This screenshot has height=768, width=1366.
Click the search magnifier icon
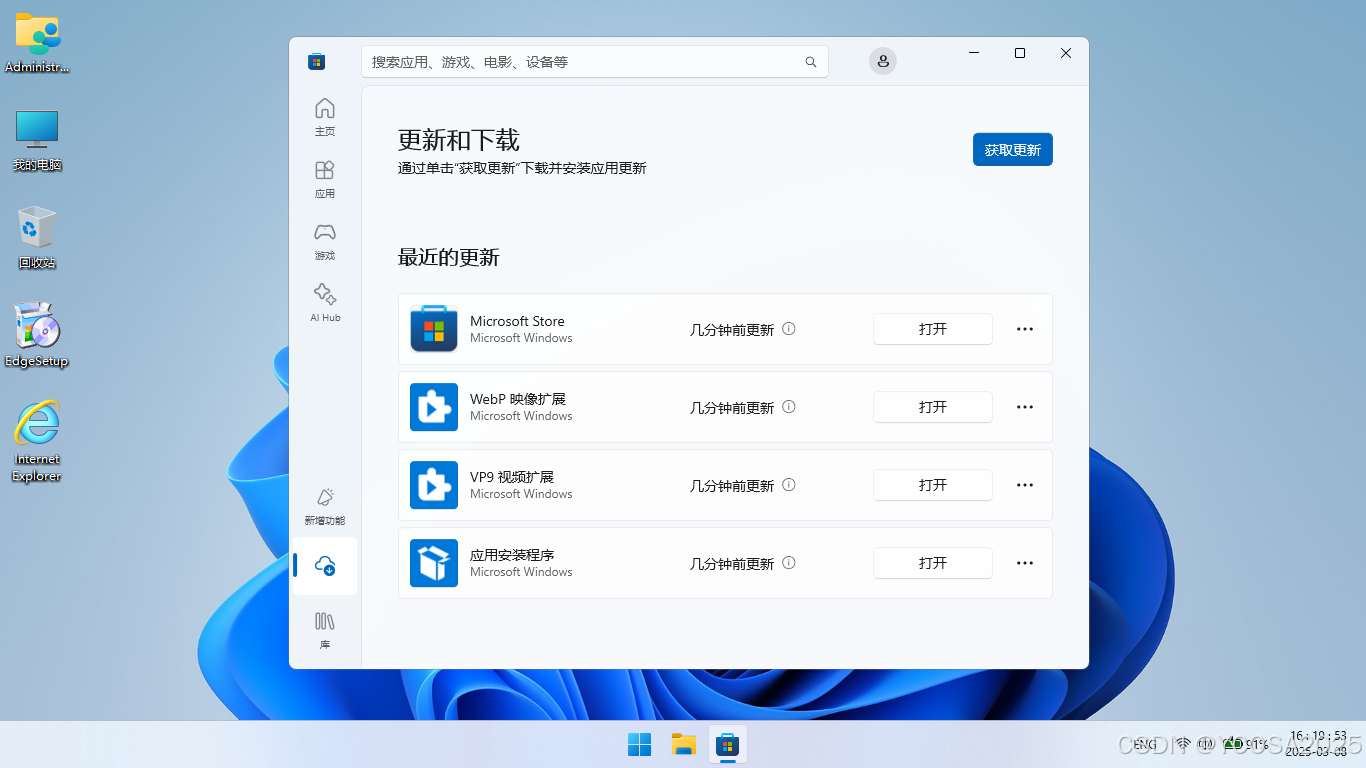tap(811, 62)
